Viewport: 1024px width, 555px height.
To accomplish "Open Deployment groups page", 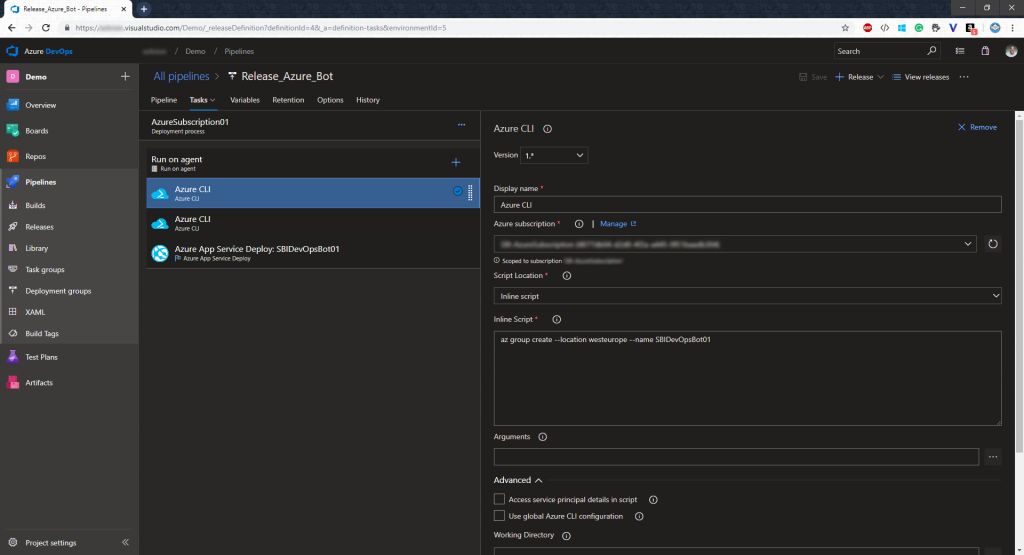I will [58, 291].
